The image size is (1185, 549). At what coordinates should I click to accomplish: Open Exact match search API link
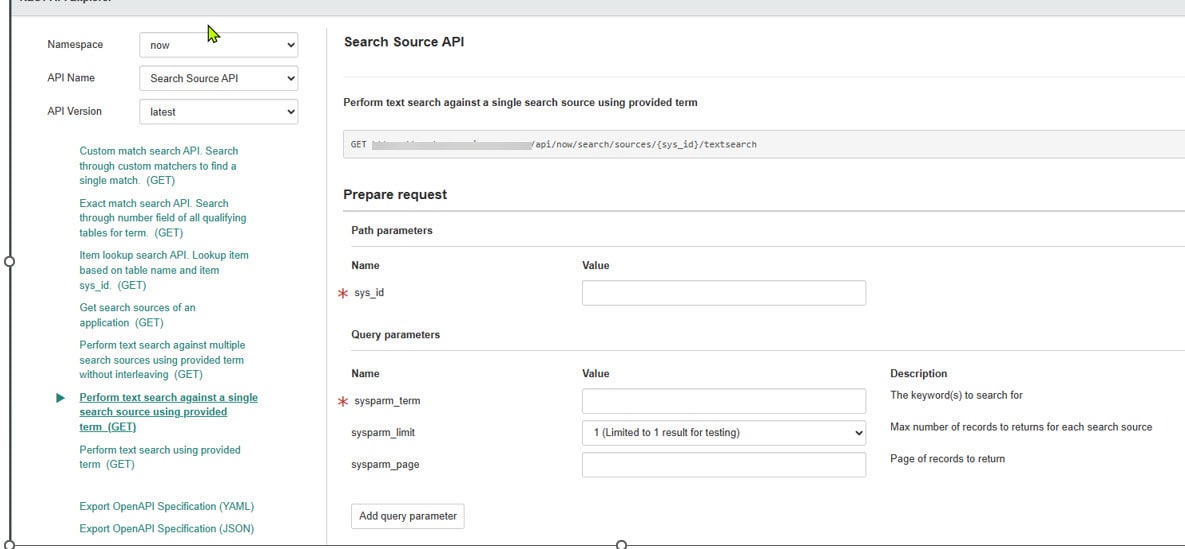click(162, 218)
